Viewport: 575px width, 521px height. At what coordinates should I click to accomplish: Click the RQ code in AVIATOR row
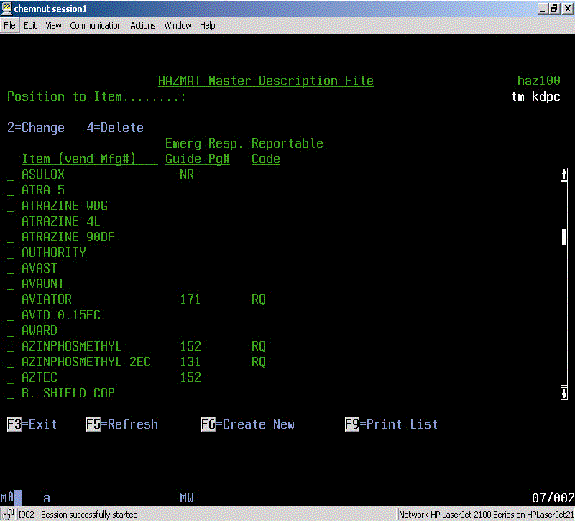(259, 300)
